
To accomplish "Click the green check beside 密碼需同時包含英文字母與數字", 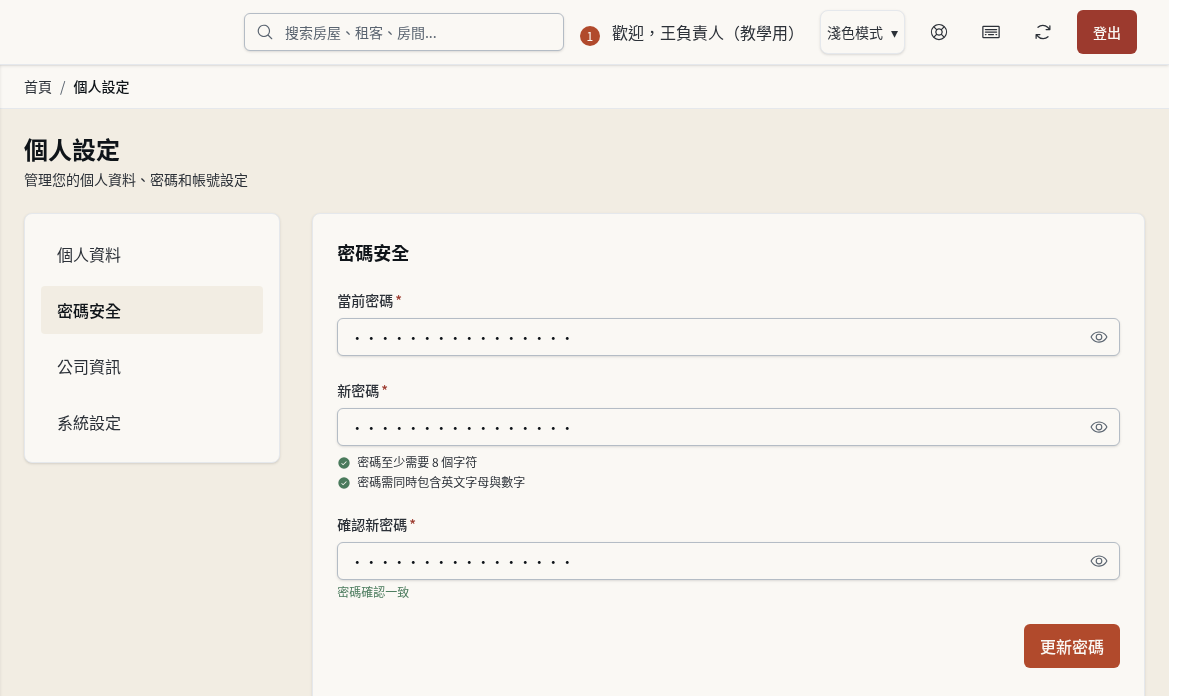I will (344, 482).
